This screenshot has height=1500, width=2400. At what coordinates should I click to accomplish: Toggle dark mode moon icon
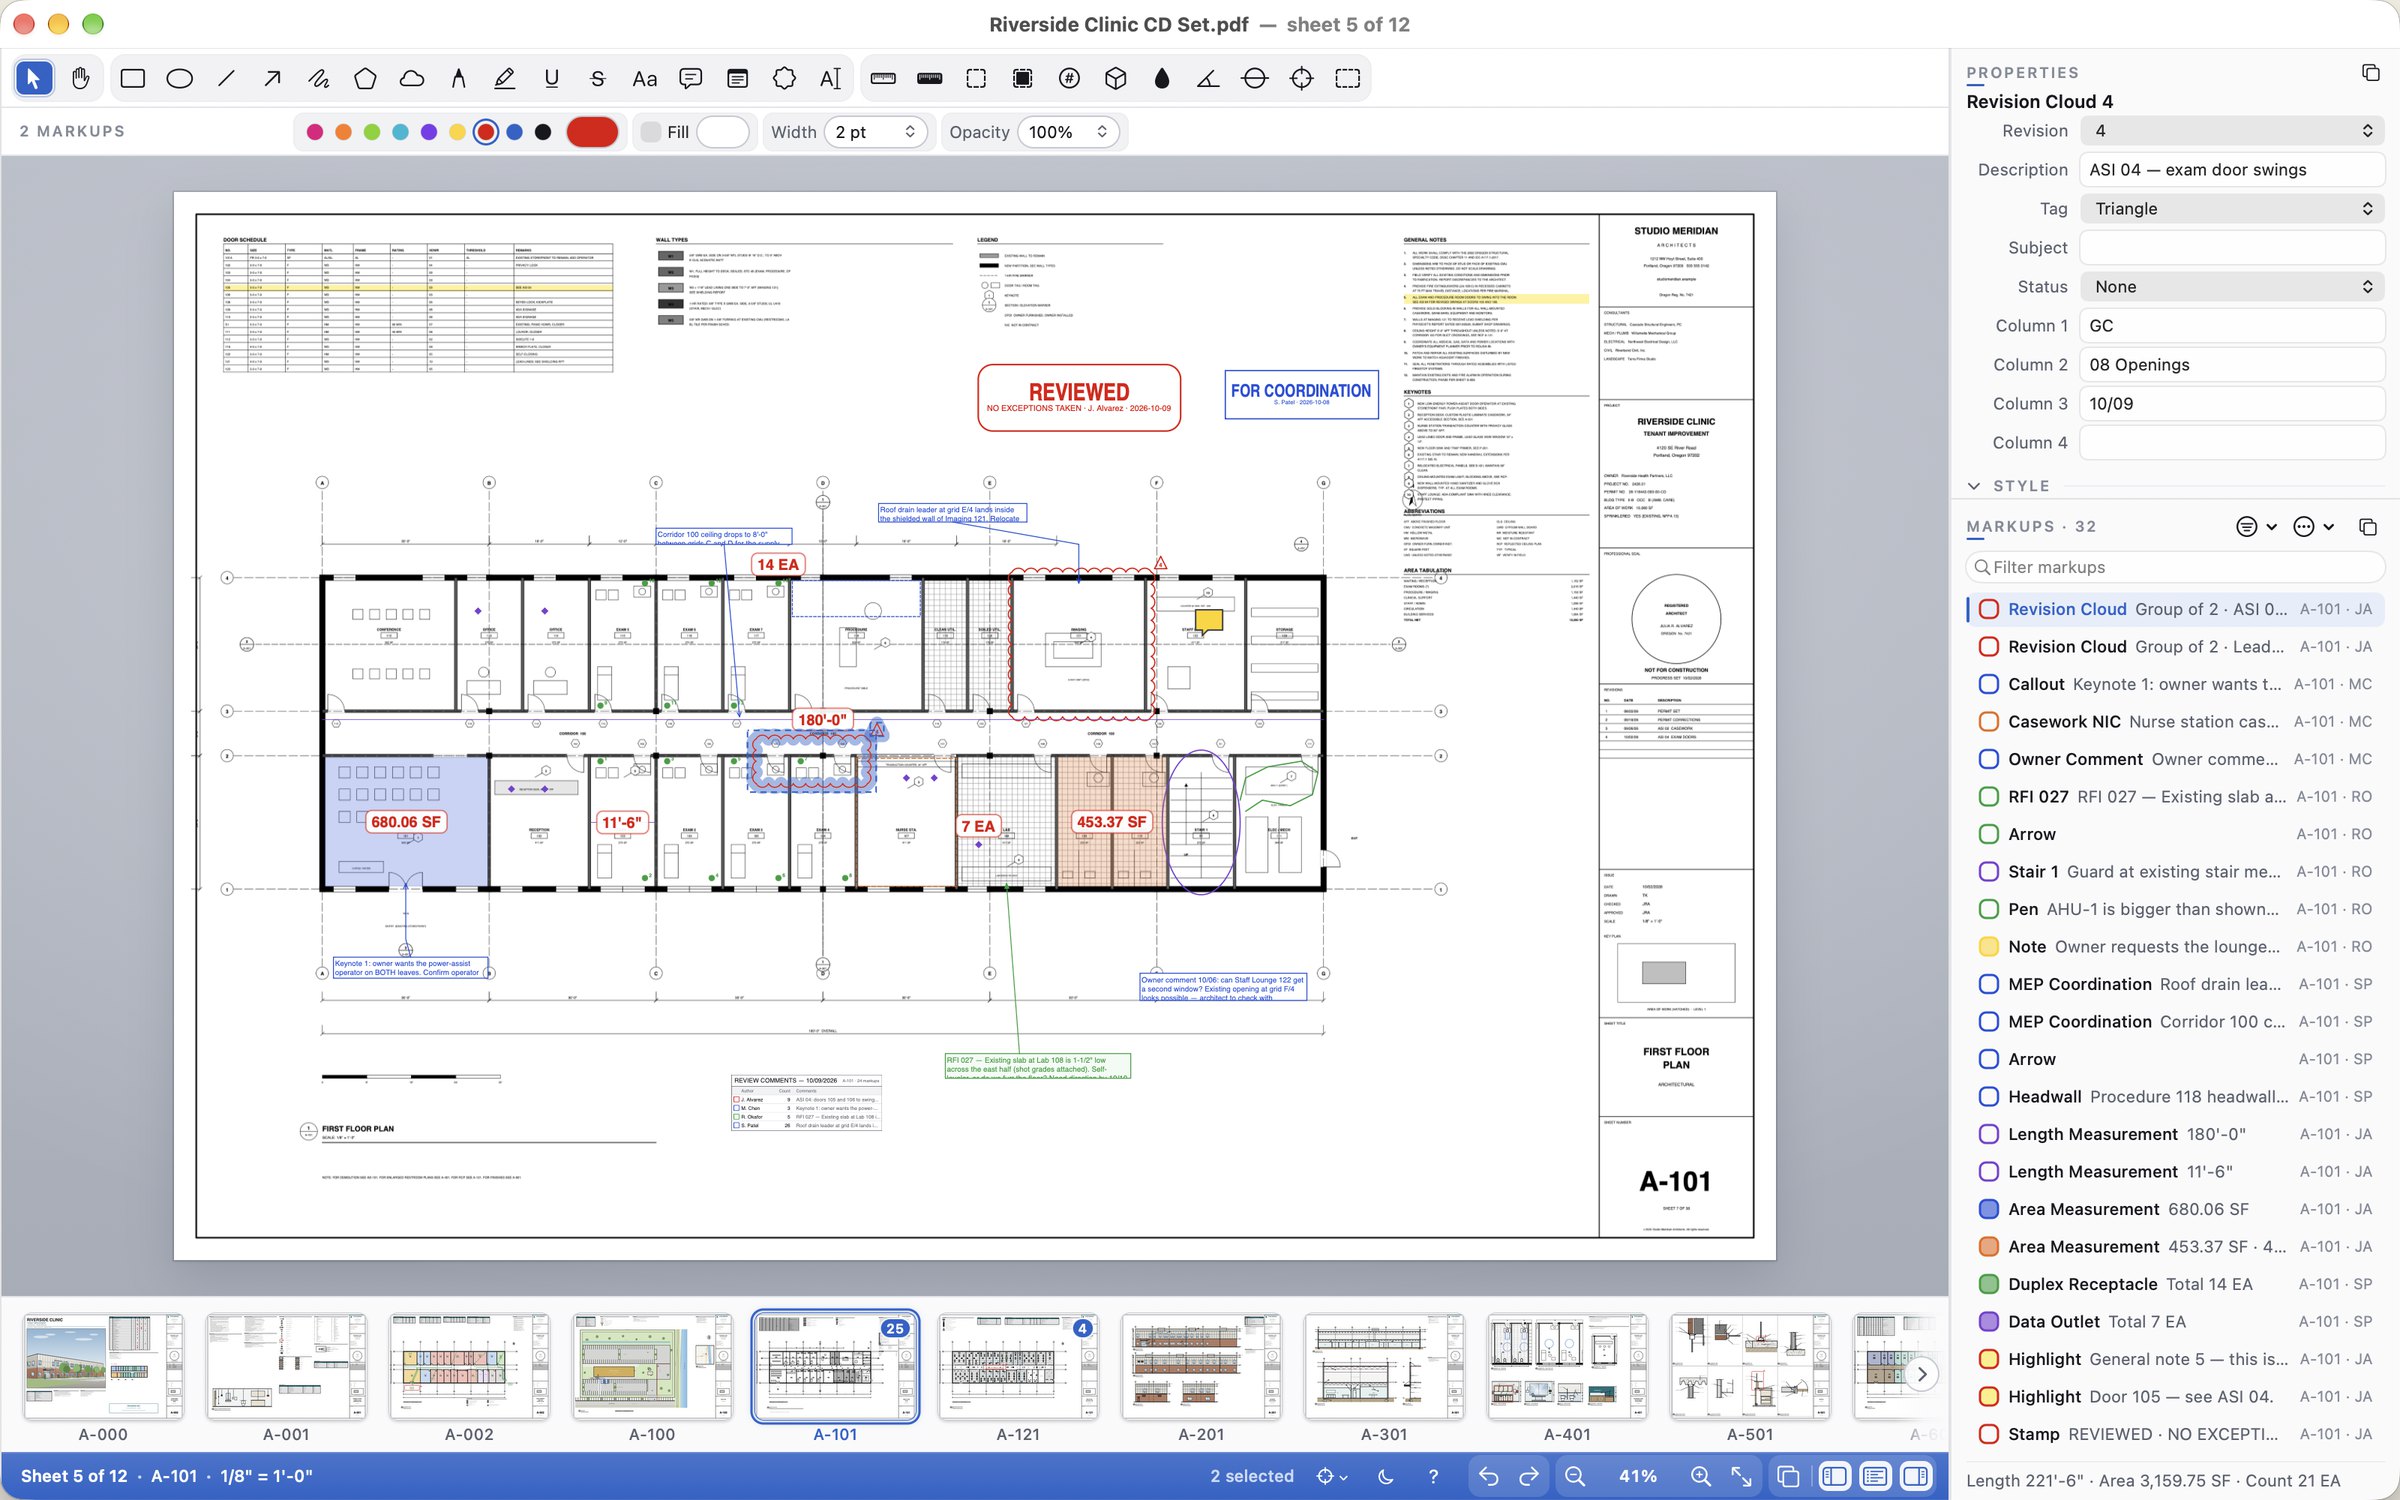click(1385, 1476)
